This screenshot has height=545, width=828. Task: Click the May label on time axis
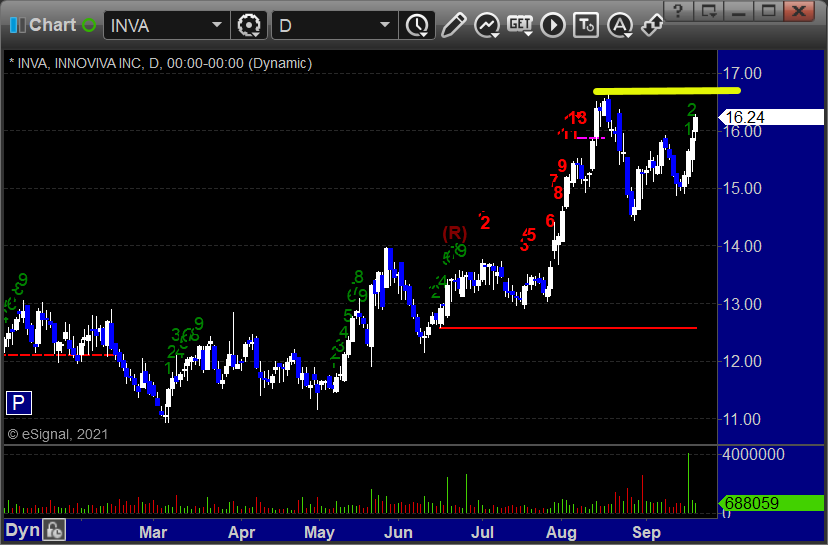point(319,532)
